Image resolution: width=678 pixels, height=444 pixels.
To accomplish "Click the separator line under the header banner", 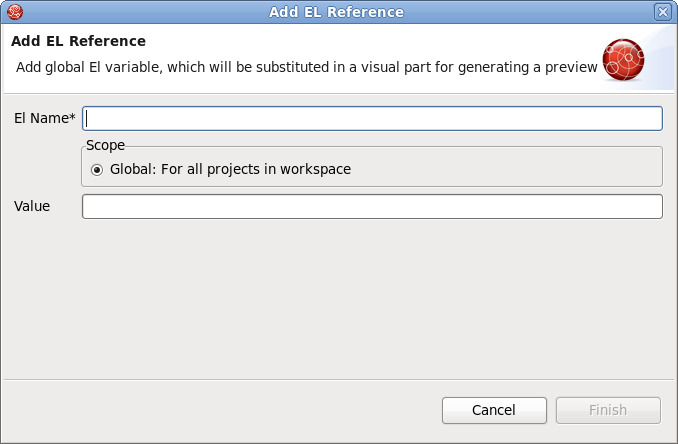I will 338,93.
